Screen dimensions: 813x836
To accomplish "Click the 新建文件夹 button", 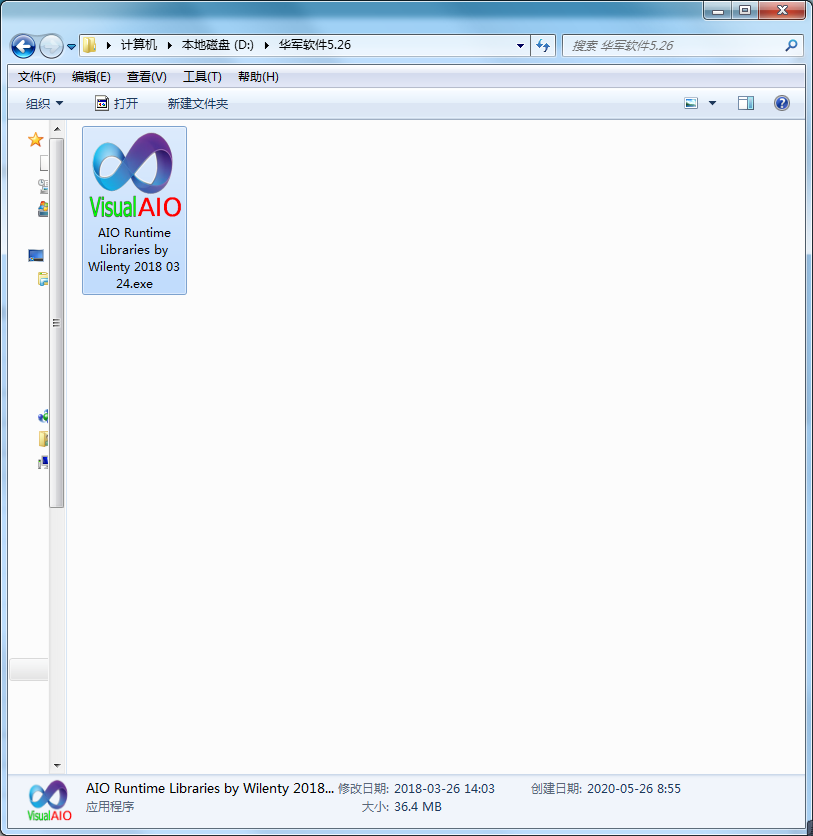I will point(198,104).
